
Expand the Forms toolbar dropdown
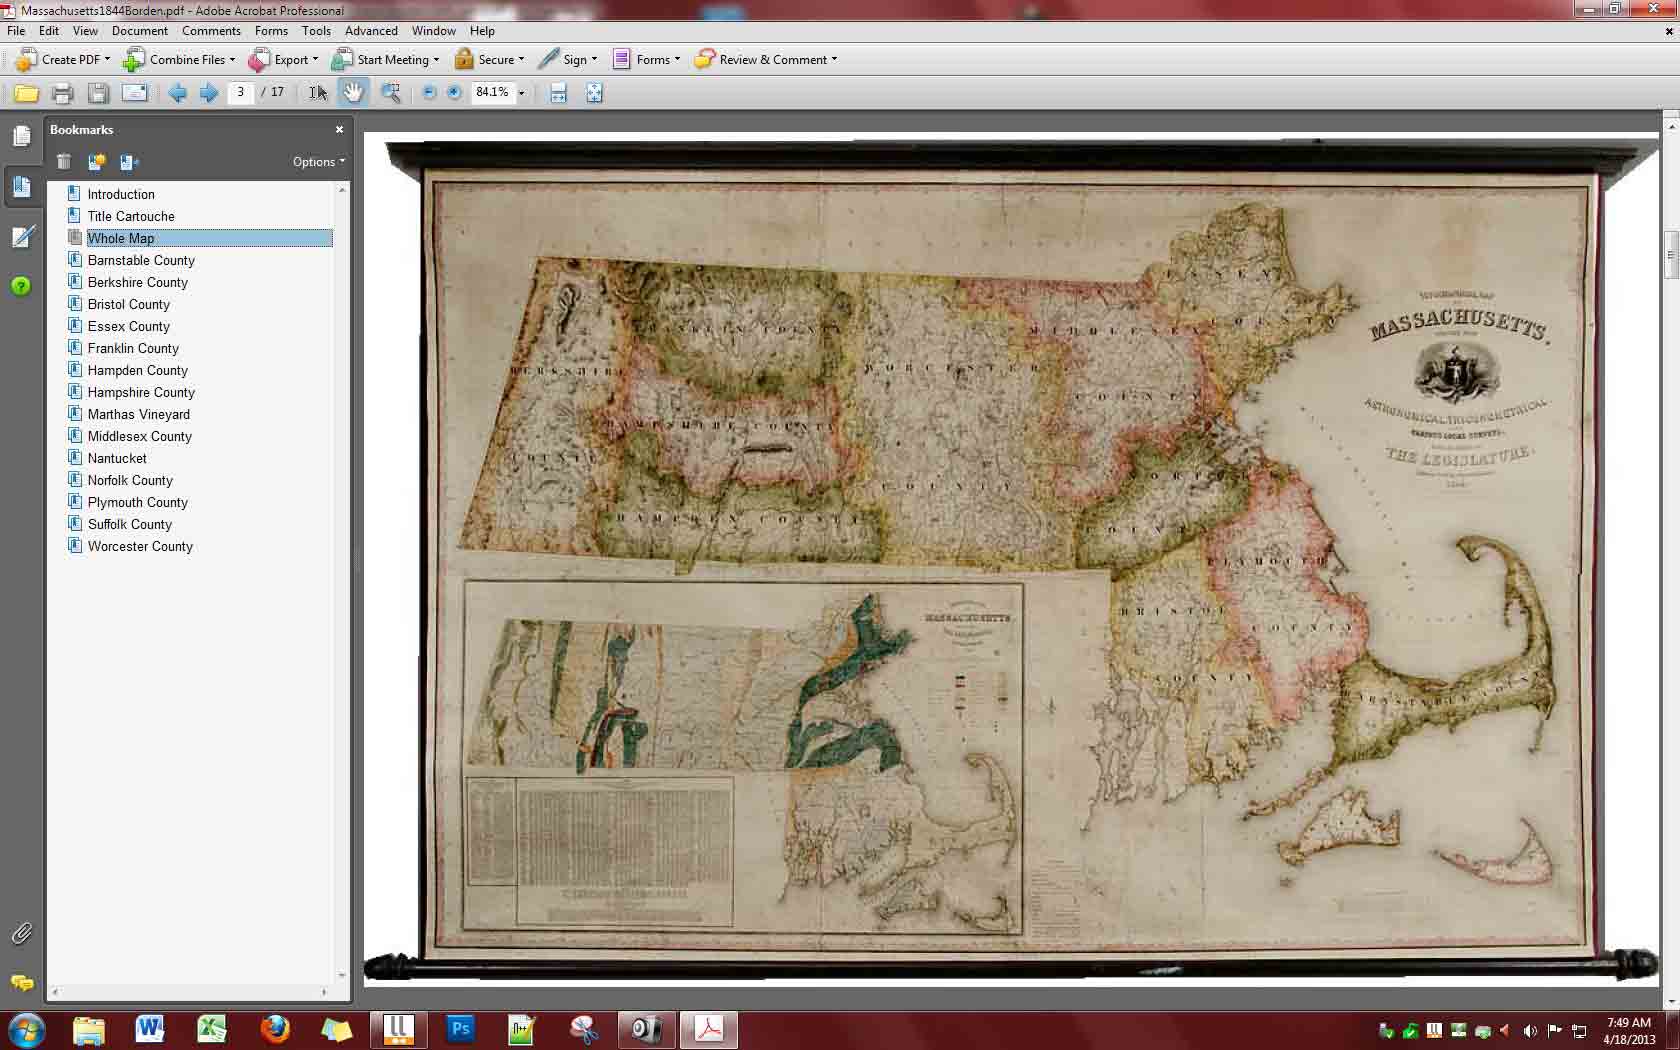pyautogui.click(x=646, y=60)
